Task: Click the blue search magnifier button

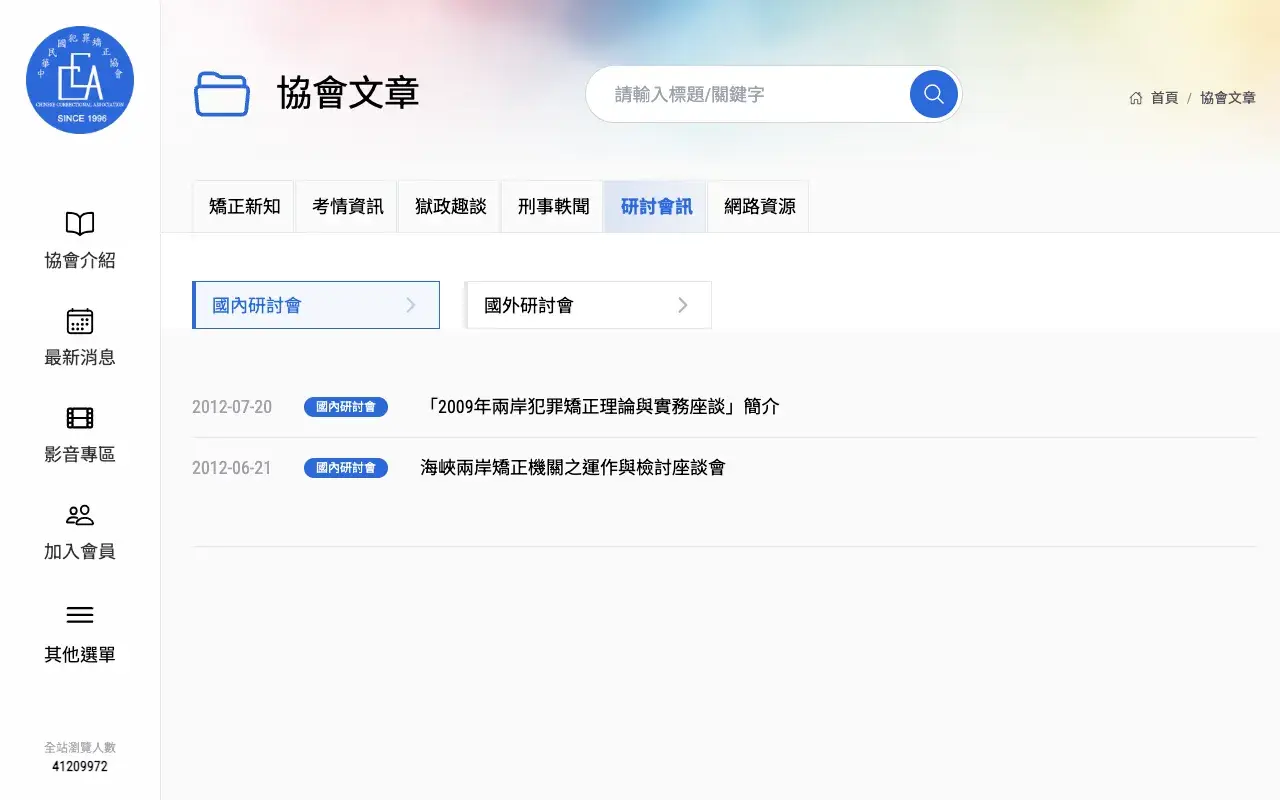Action: click(x=934, y=94)
